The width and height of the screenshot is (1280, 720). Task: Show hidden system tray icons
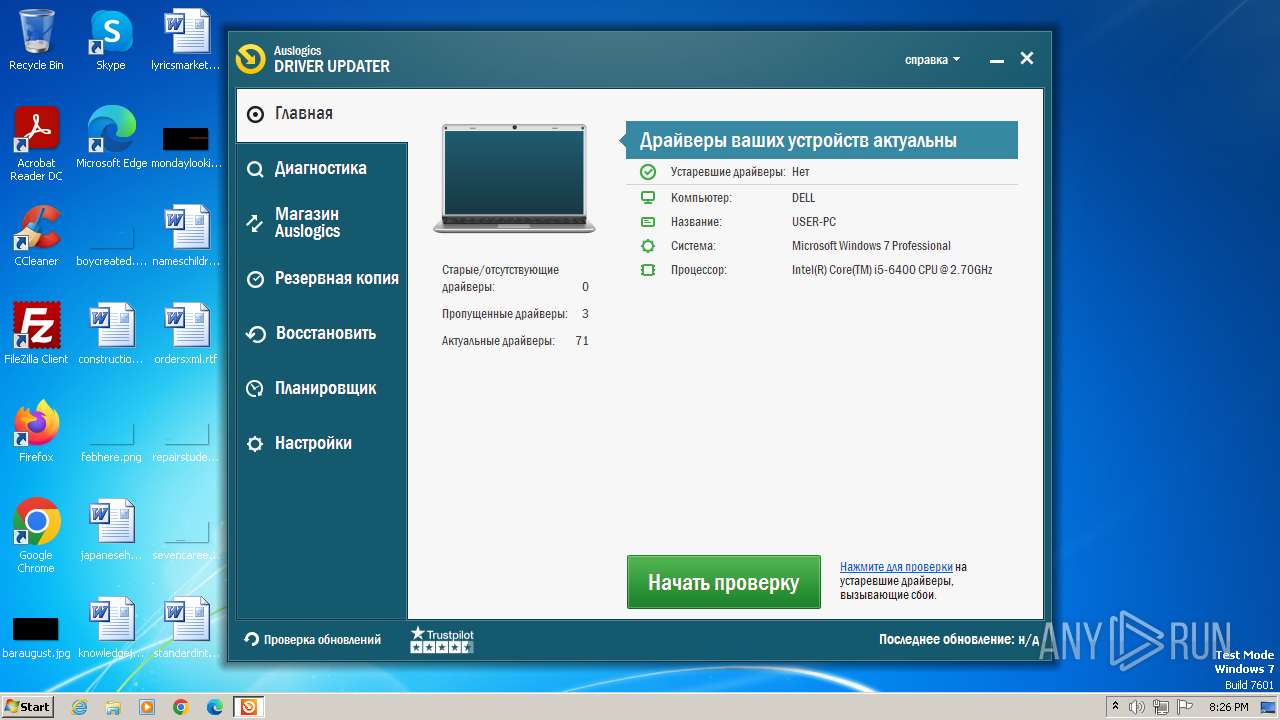1115,707
